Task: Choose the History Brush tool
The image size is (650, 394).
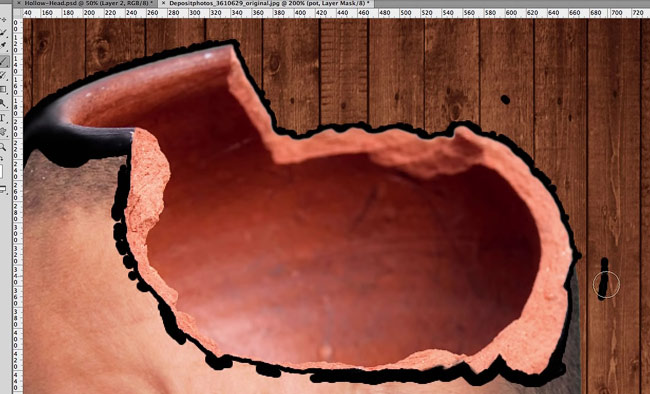Action: (3, 75)
